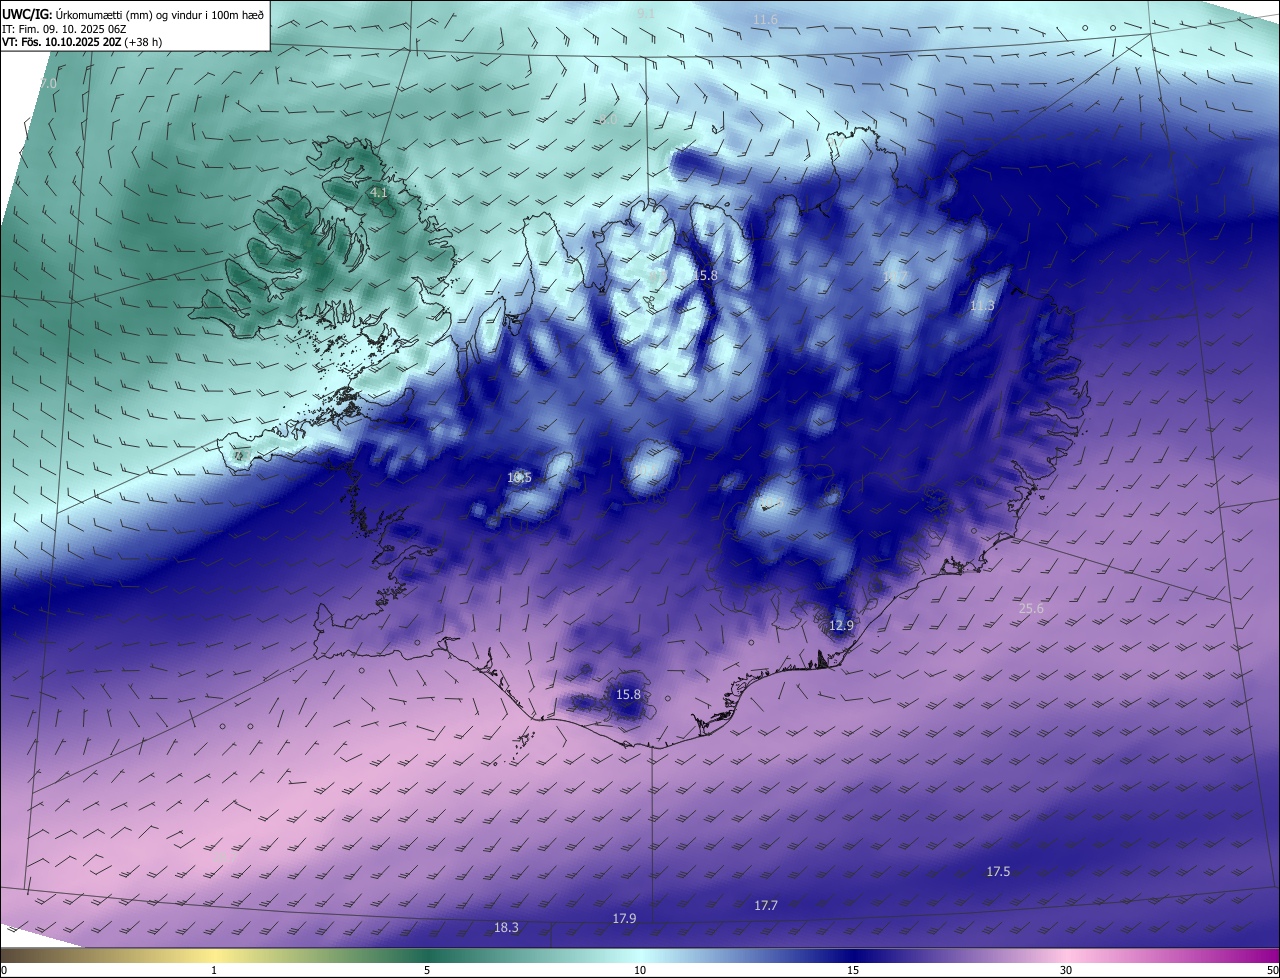The width and height of the screenshot is (1280, 978).
Task: Click the 8.0 value north of Iceland
Action: 608,120
